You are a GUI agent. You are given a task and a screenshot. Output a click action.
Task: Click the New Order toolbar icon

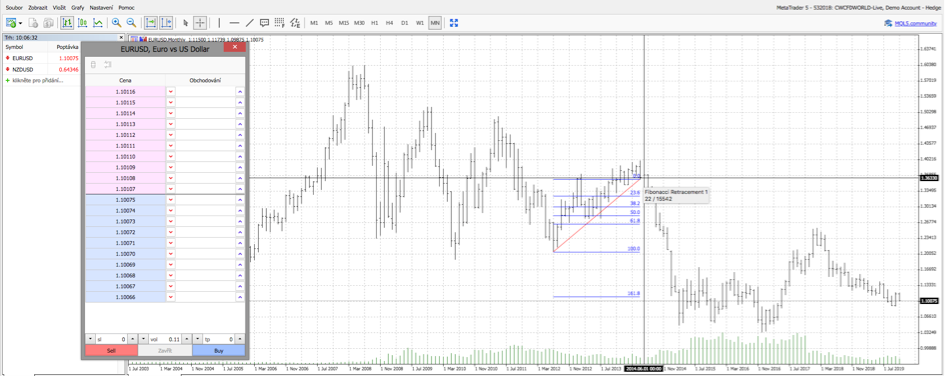(11, 23)
